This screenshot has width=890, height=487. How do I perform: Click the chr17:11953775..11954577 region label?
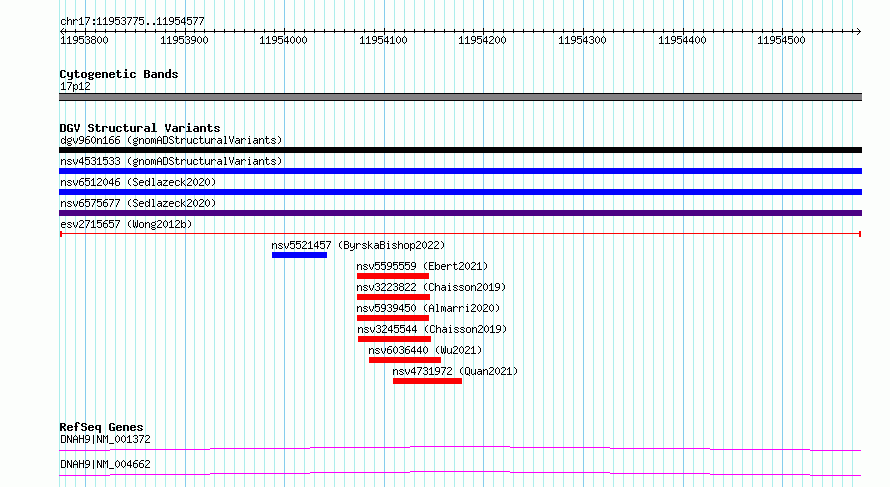point(132,21)
